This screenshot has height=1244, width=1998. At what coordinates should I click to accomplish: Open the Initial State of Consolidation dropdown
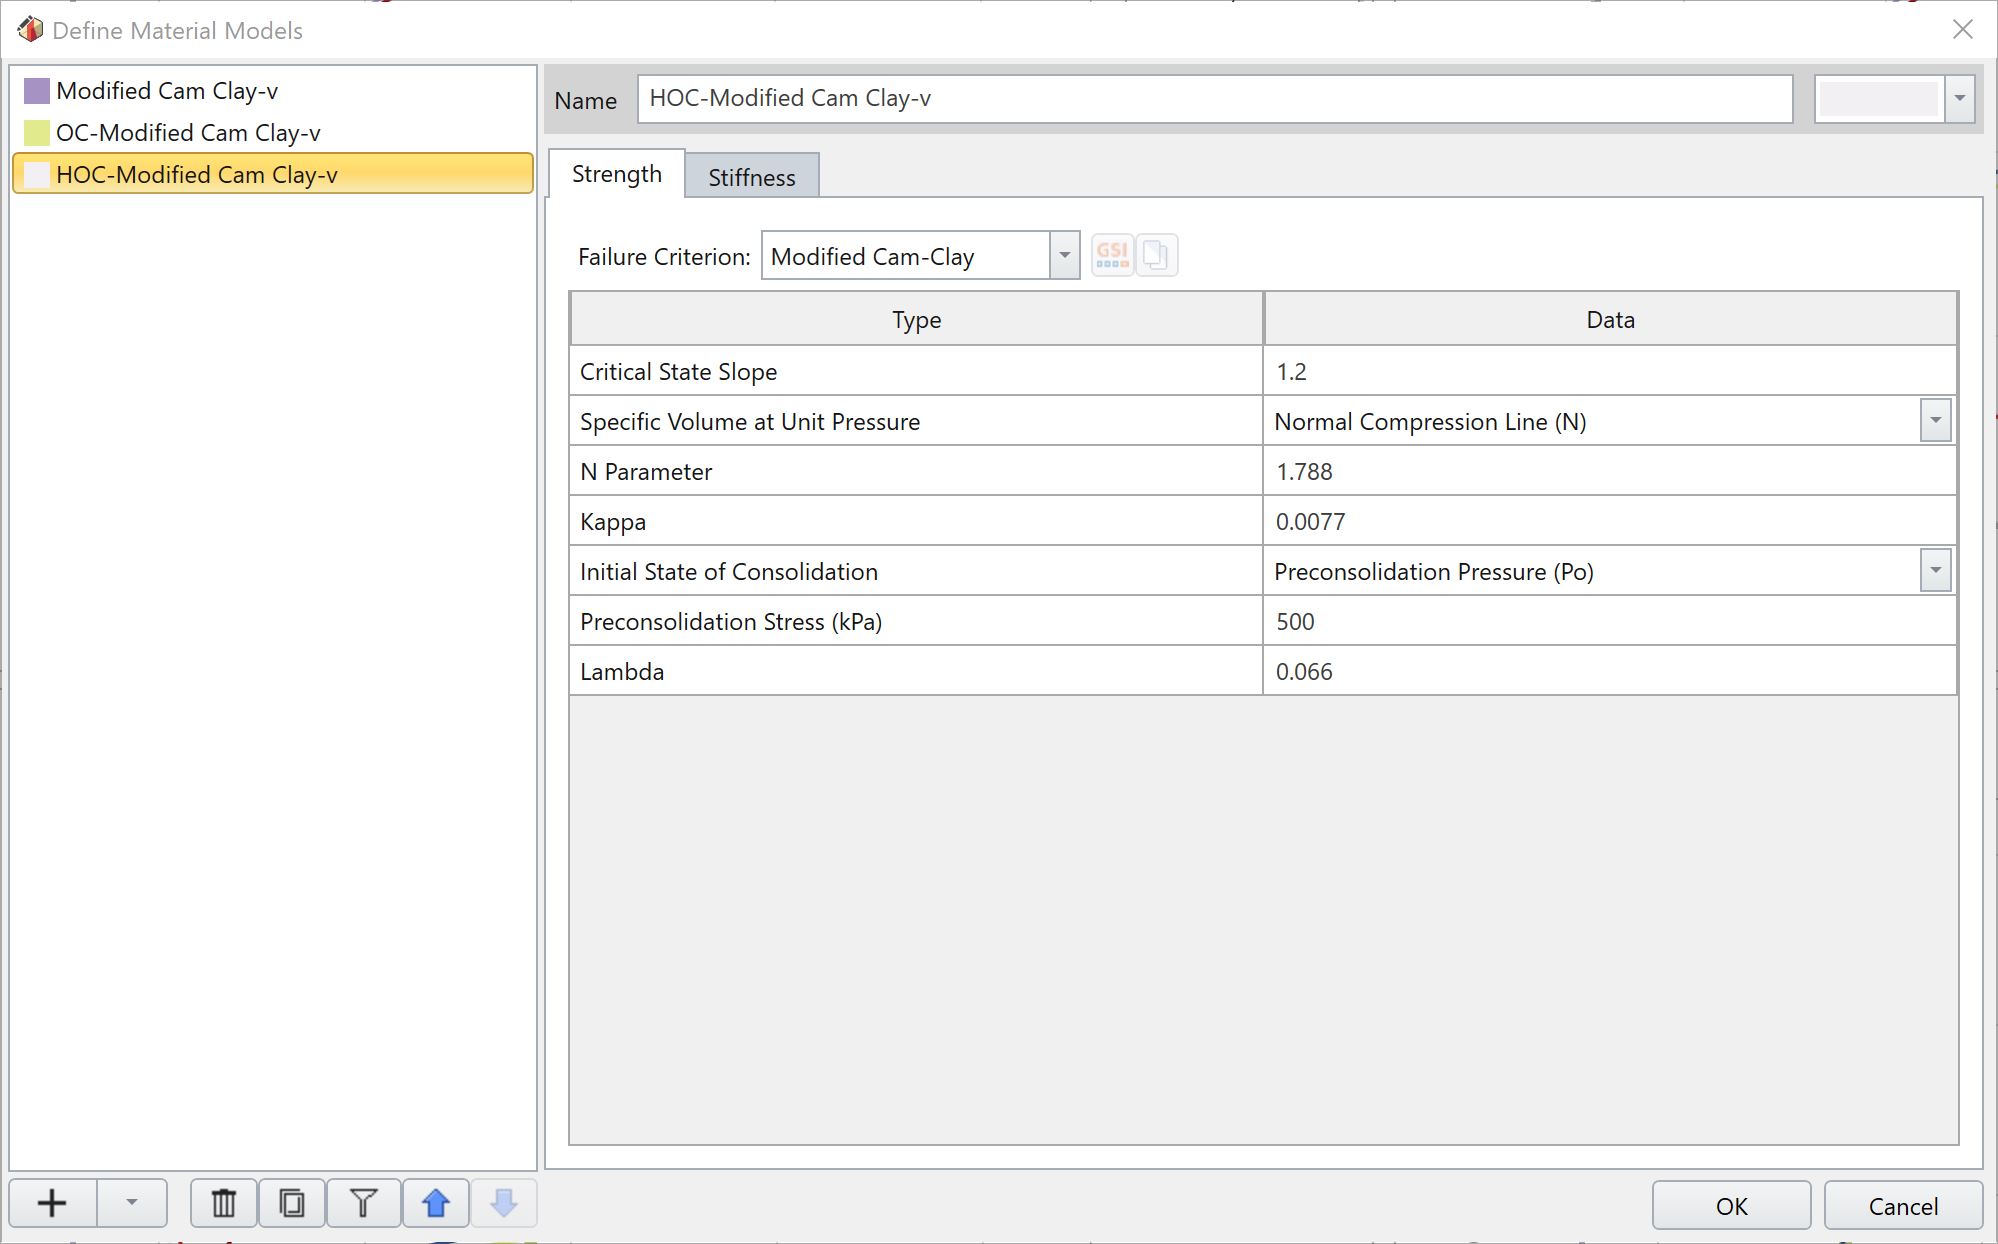click(1936, 570)
